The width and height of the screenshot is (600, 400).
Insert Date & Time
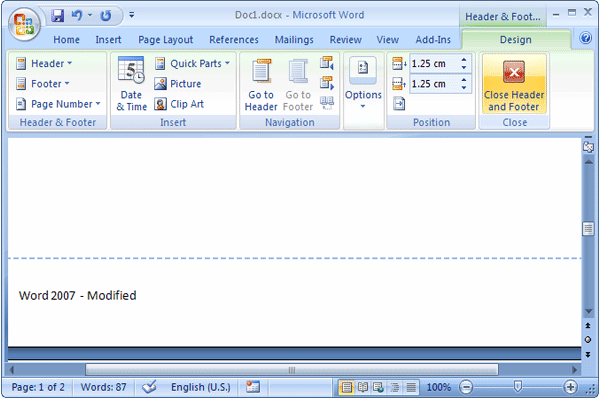pyautogui.click(x=131, y=84)
